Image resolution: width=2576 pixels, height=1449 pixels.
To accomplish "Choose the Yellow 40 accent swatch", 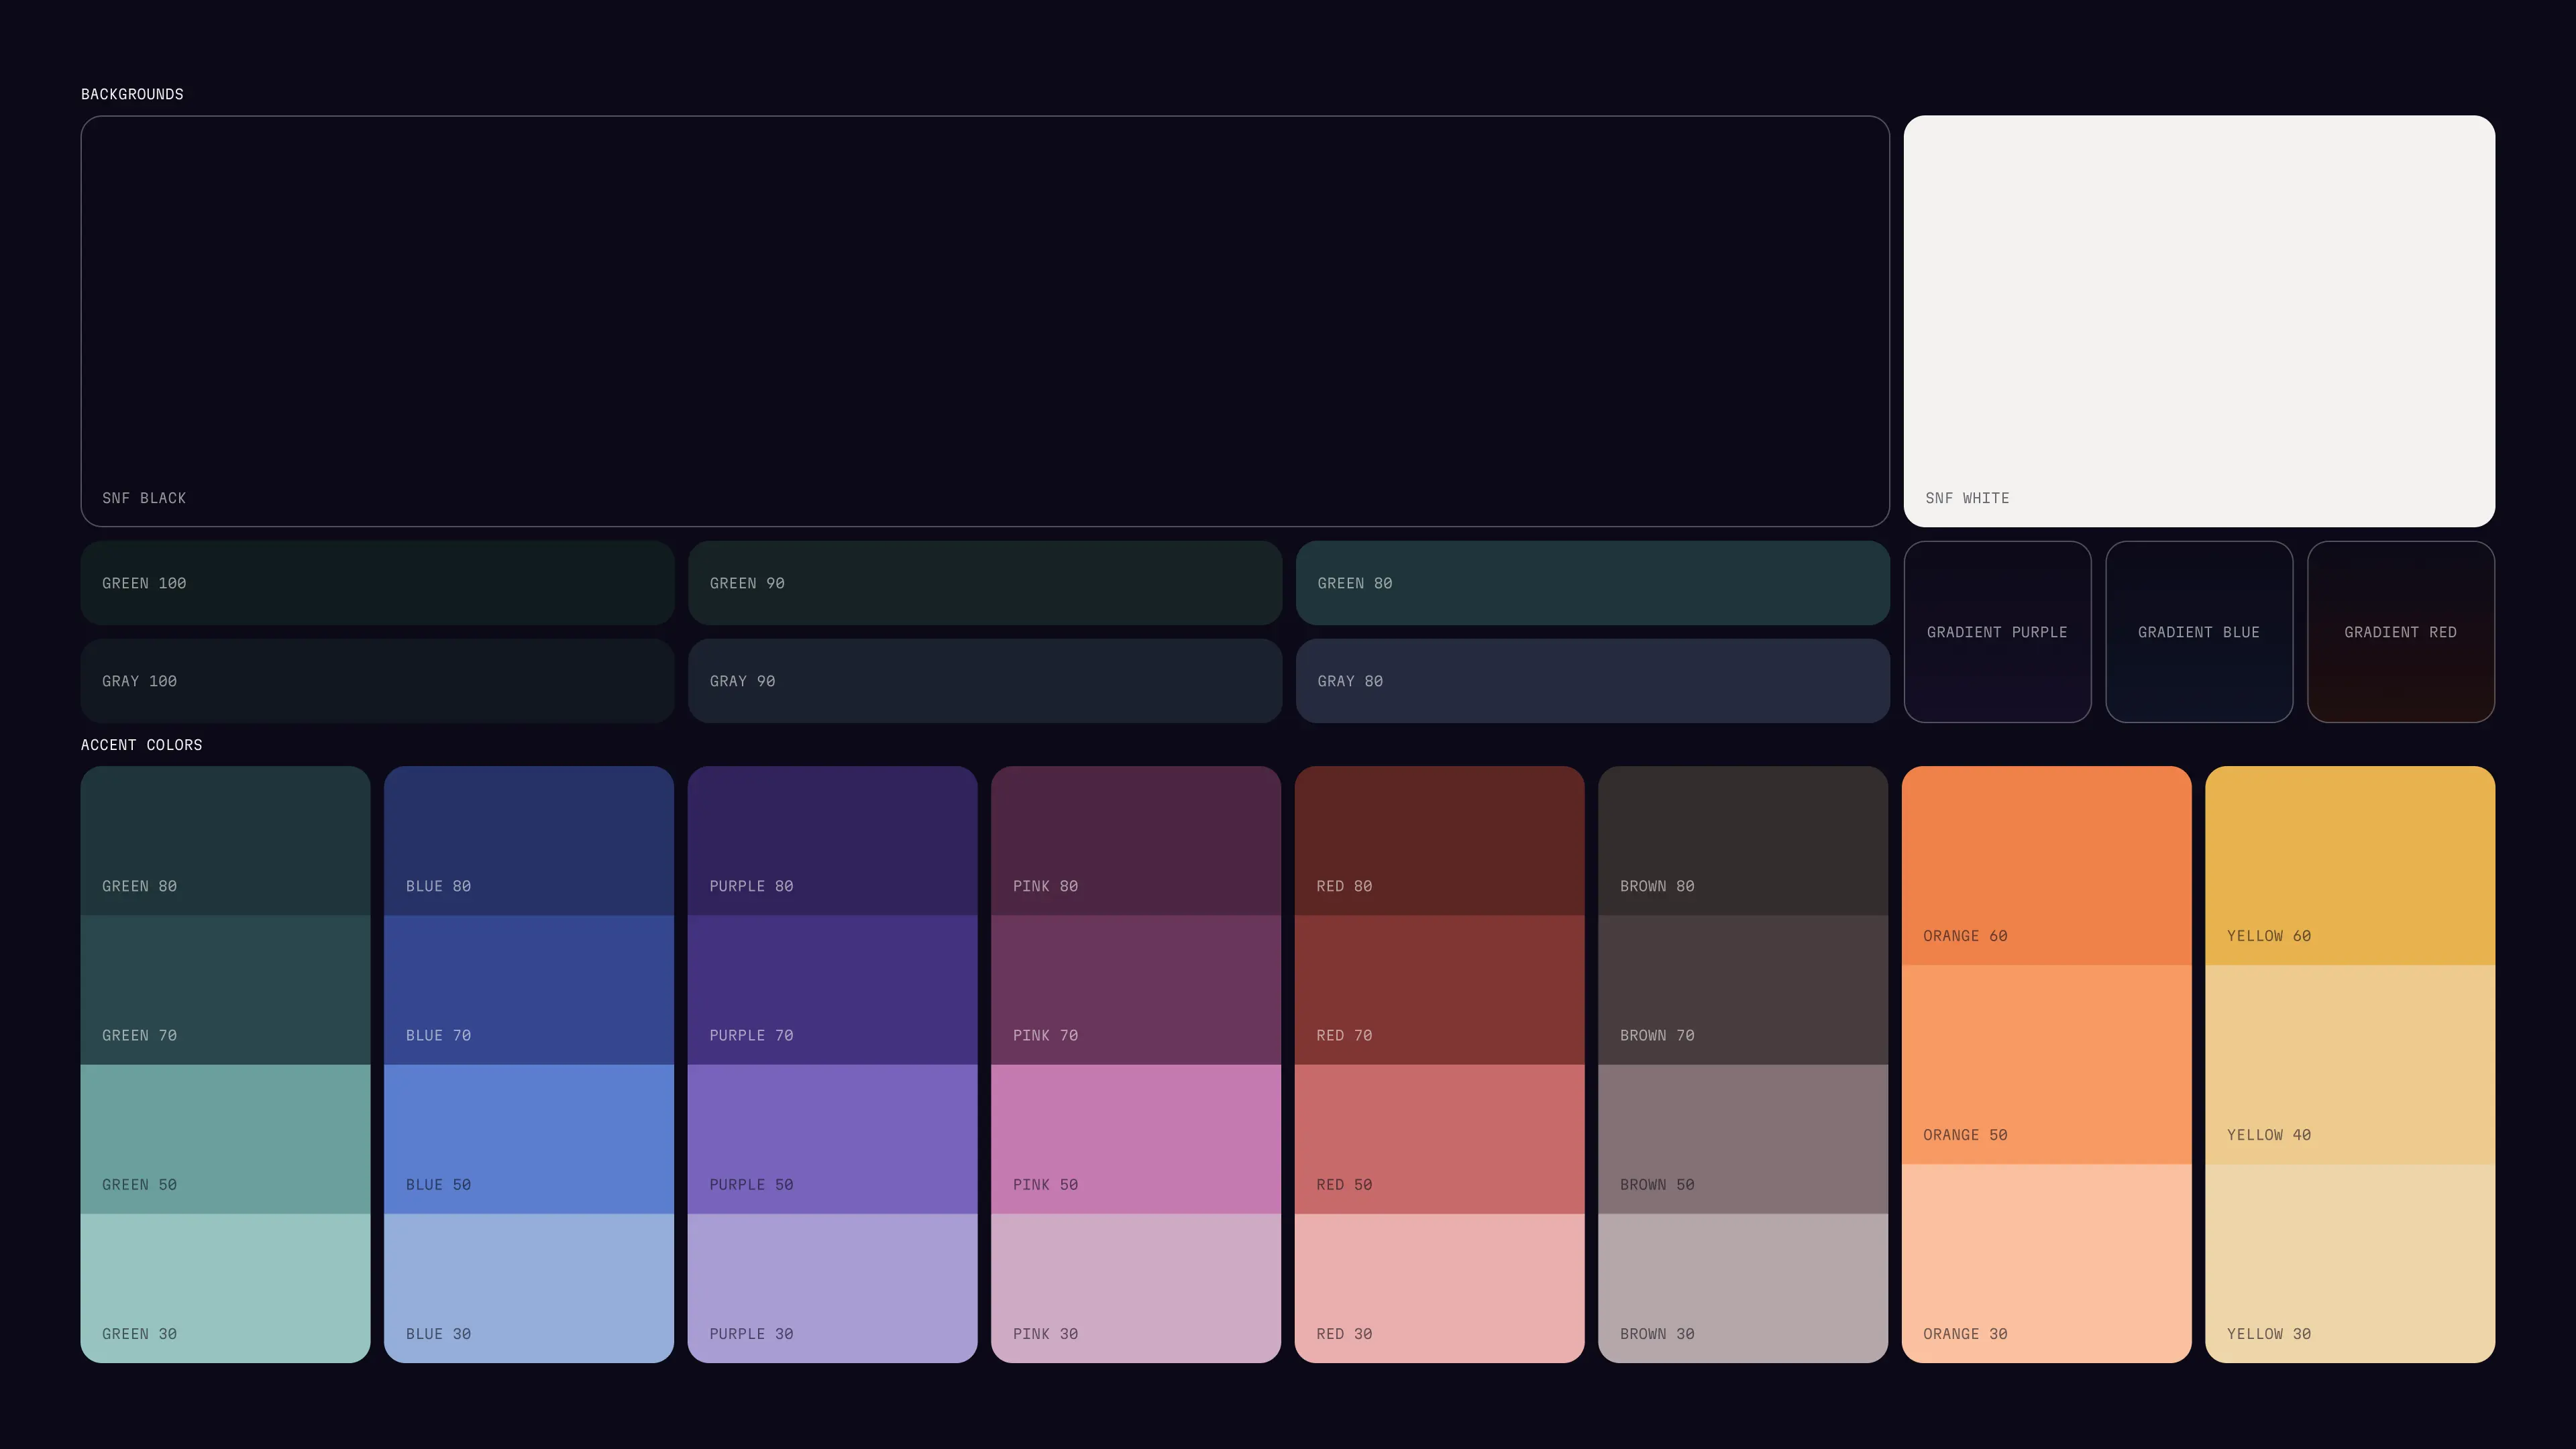I will click(x=2349, y=1064).
